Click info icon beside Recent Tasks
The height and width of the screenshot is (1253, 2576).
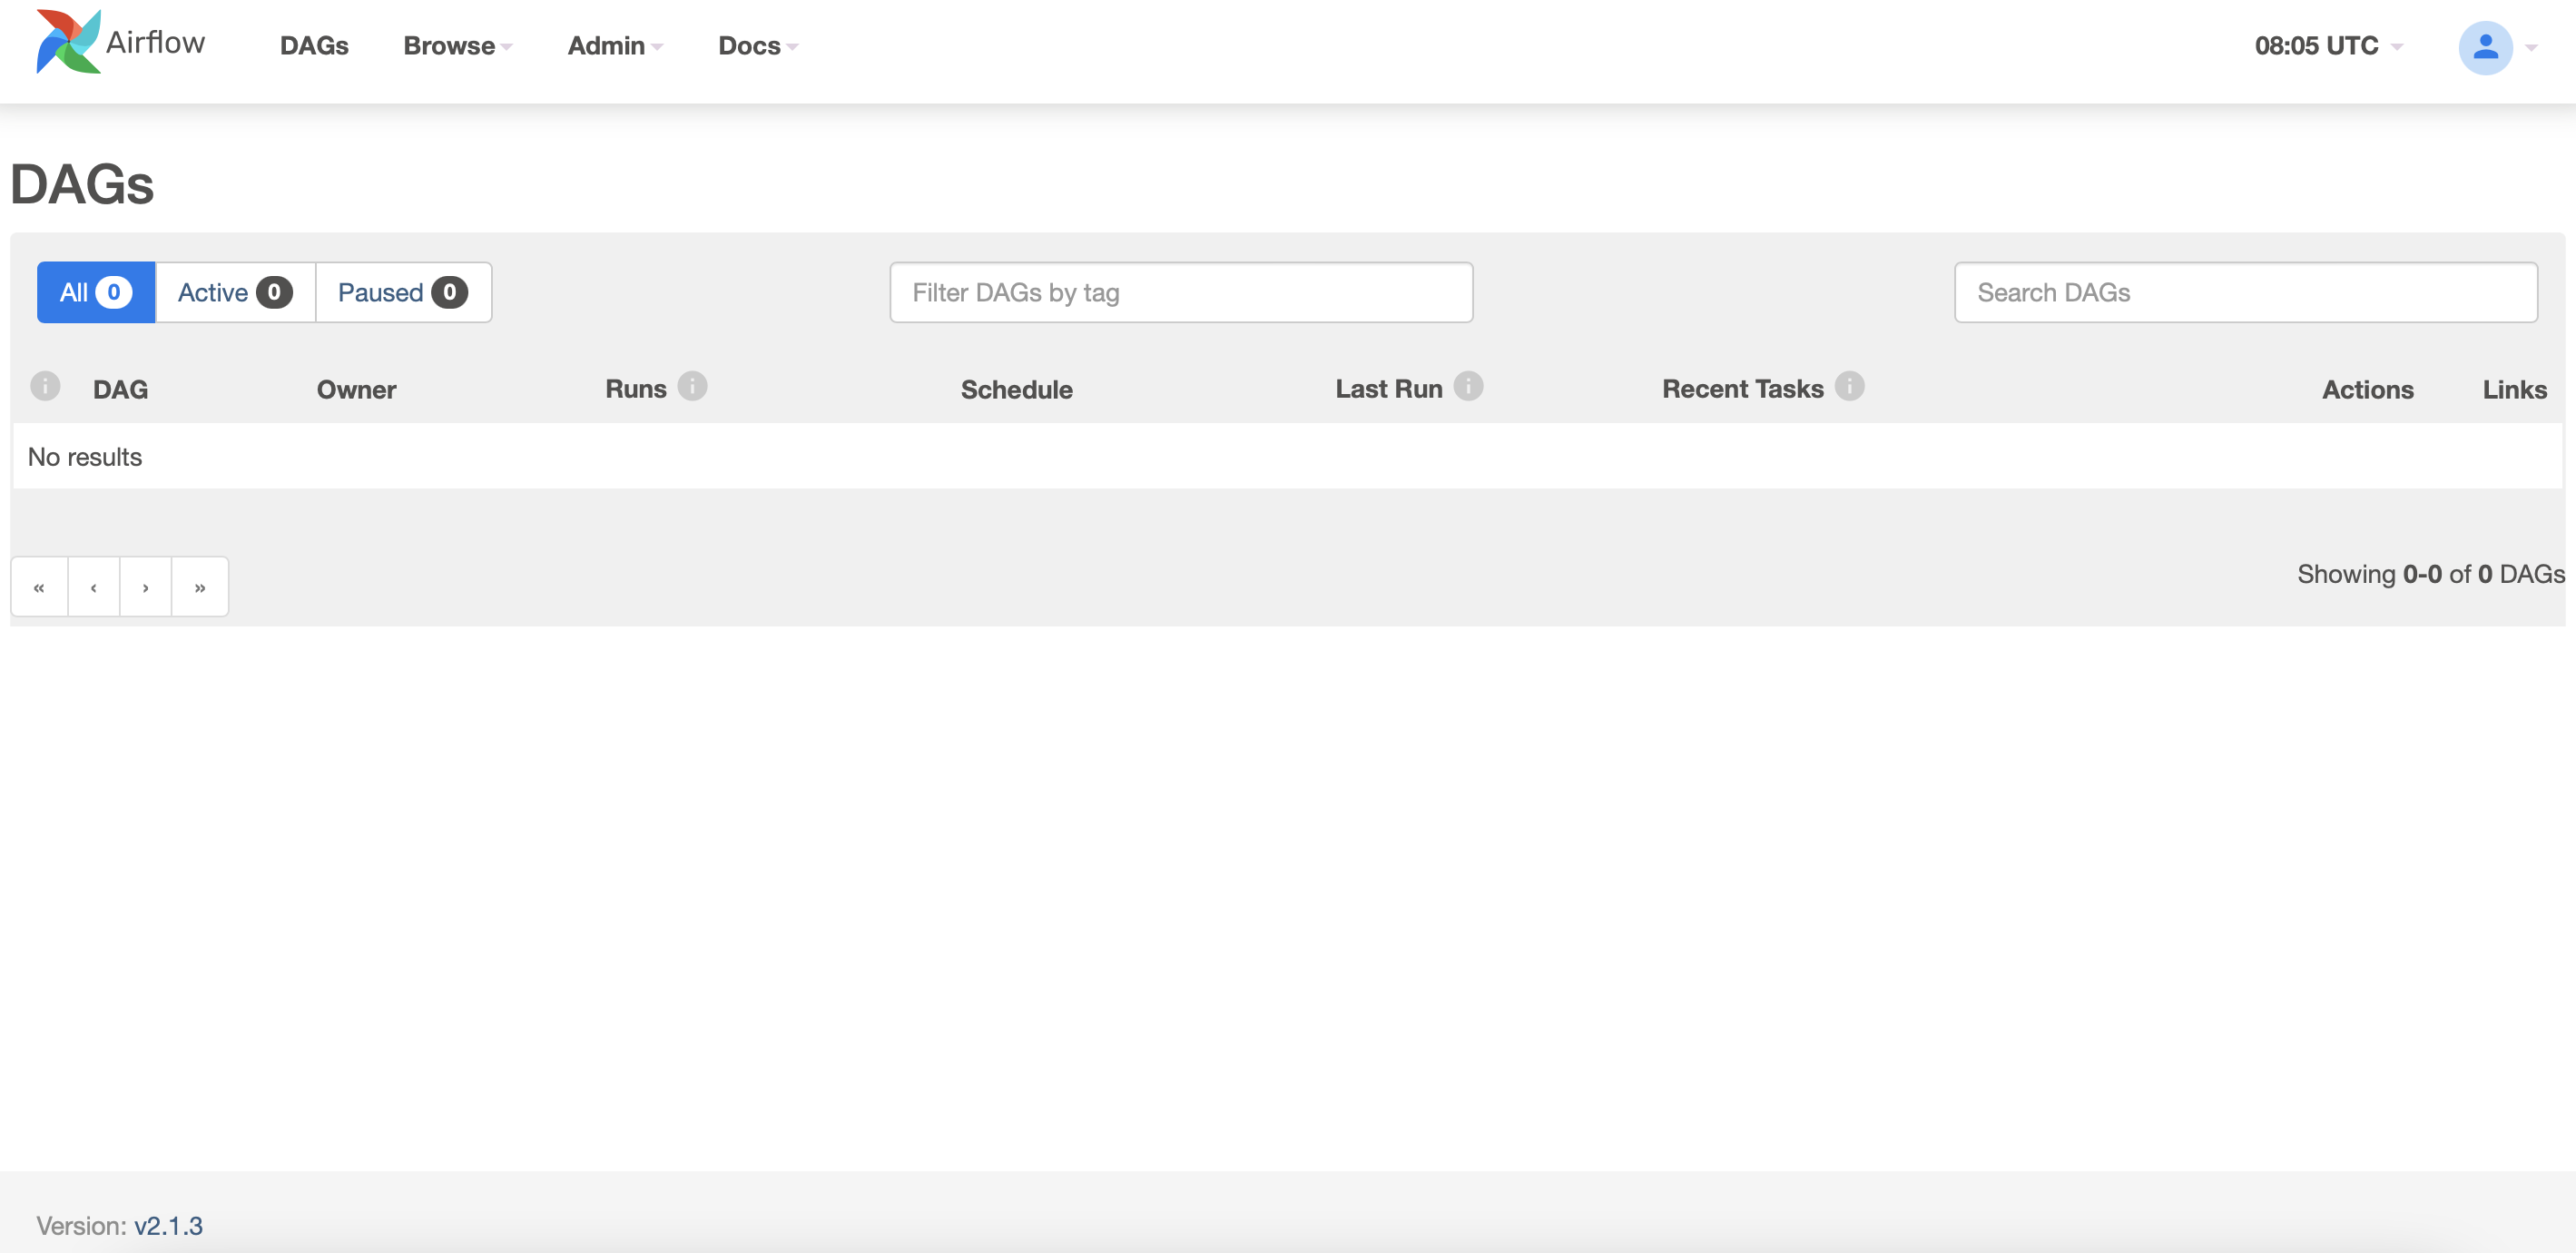pos(1849,387)
